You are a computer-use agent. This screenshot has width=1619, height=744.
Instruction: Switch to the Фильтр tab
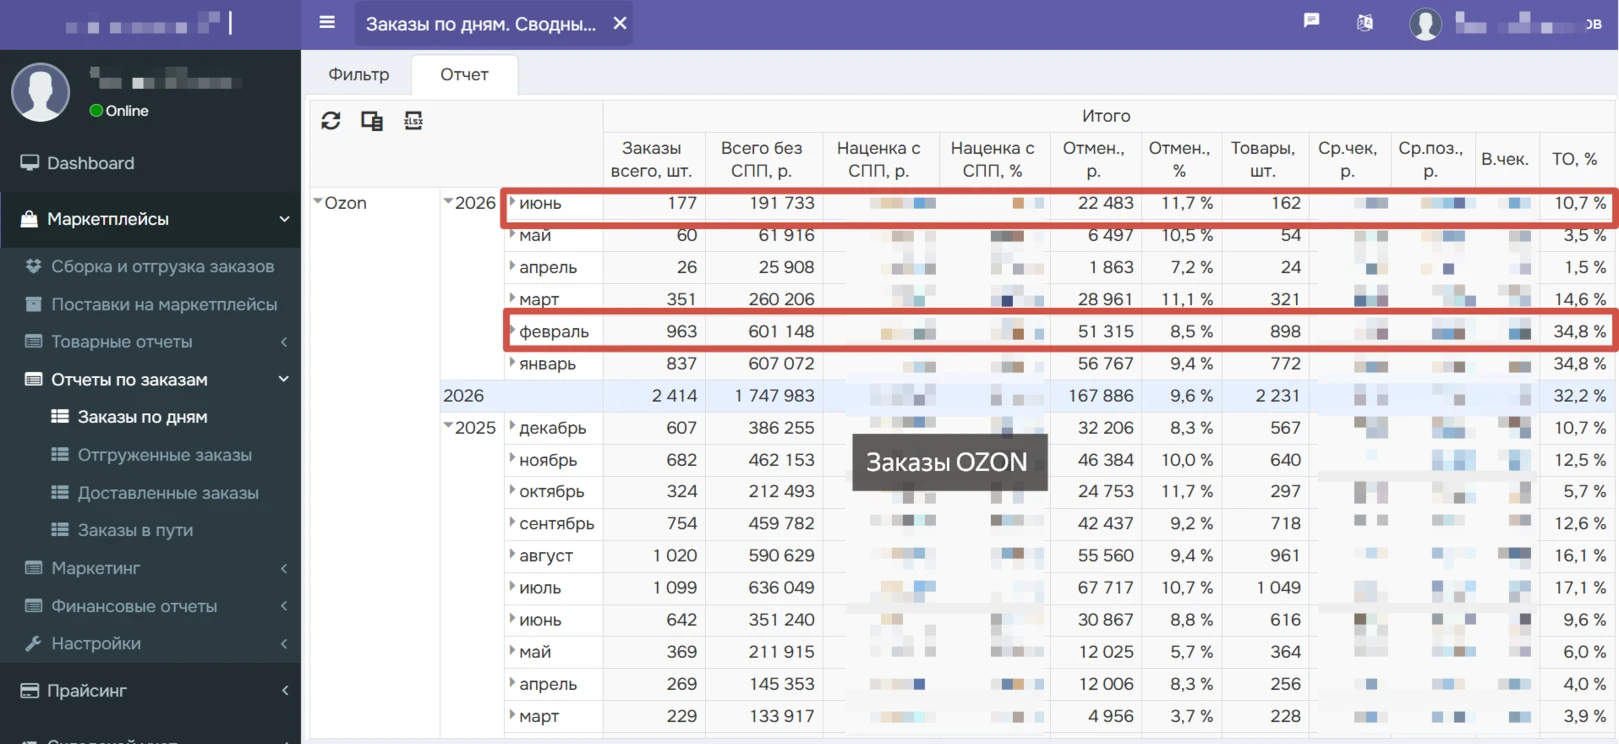coord(359,75)
